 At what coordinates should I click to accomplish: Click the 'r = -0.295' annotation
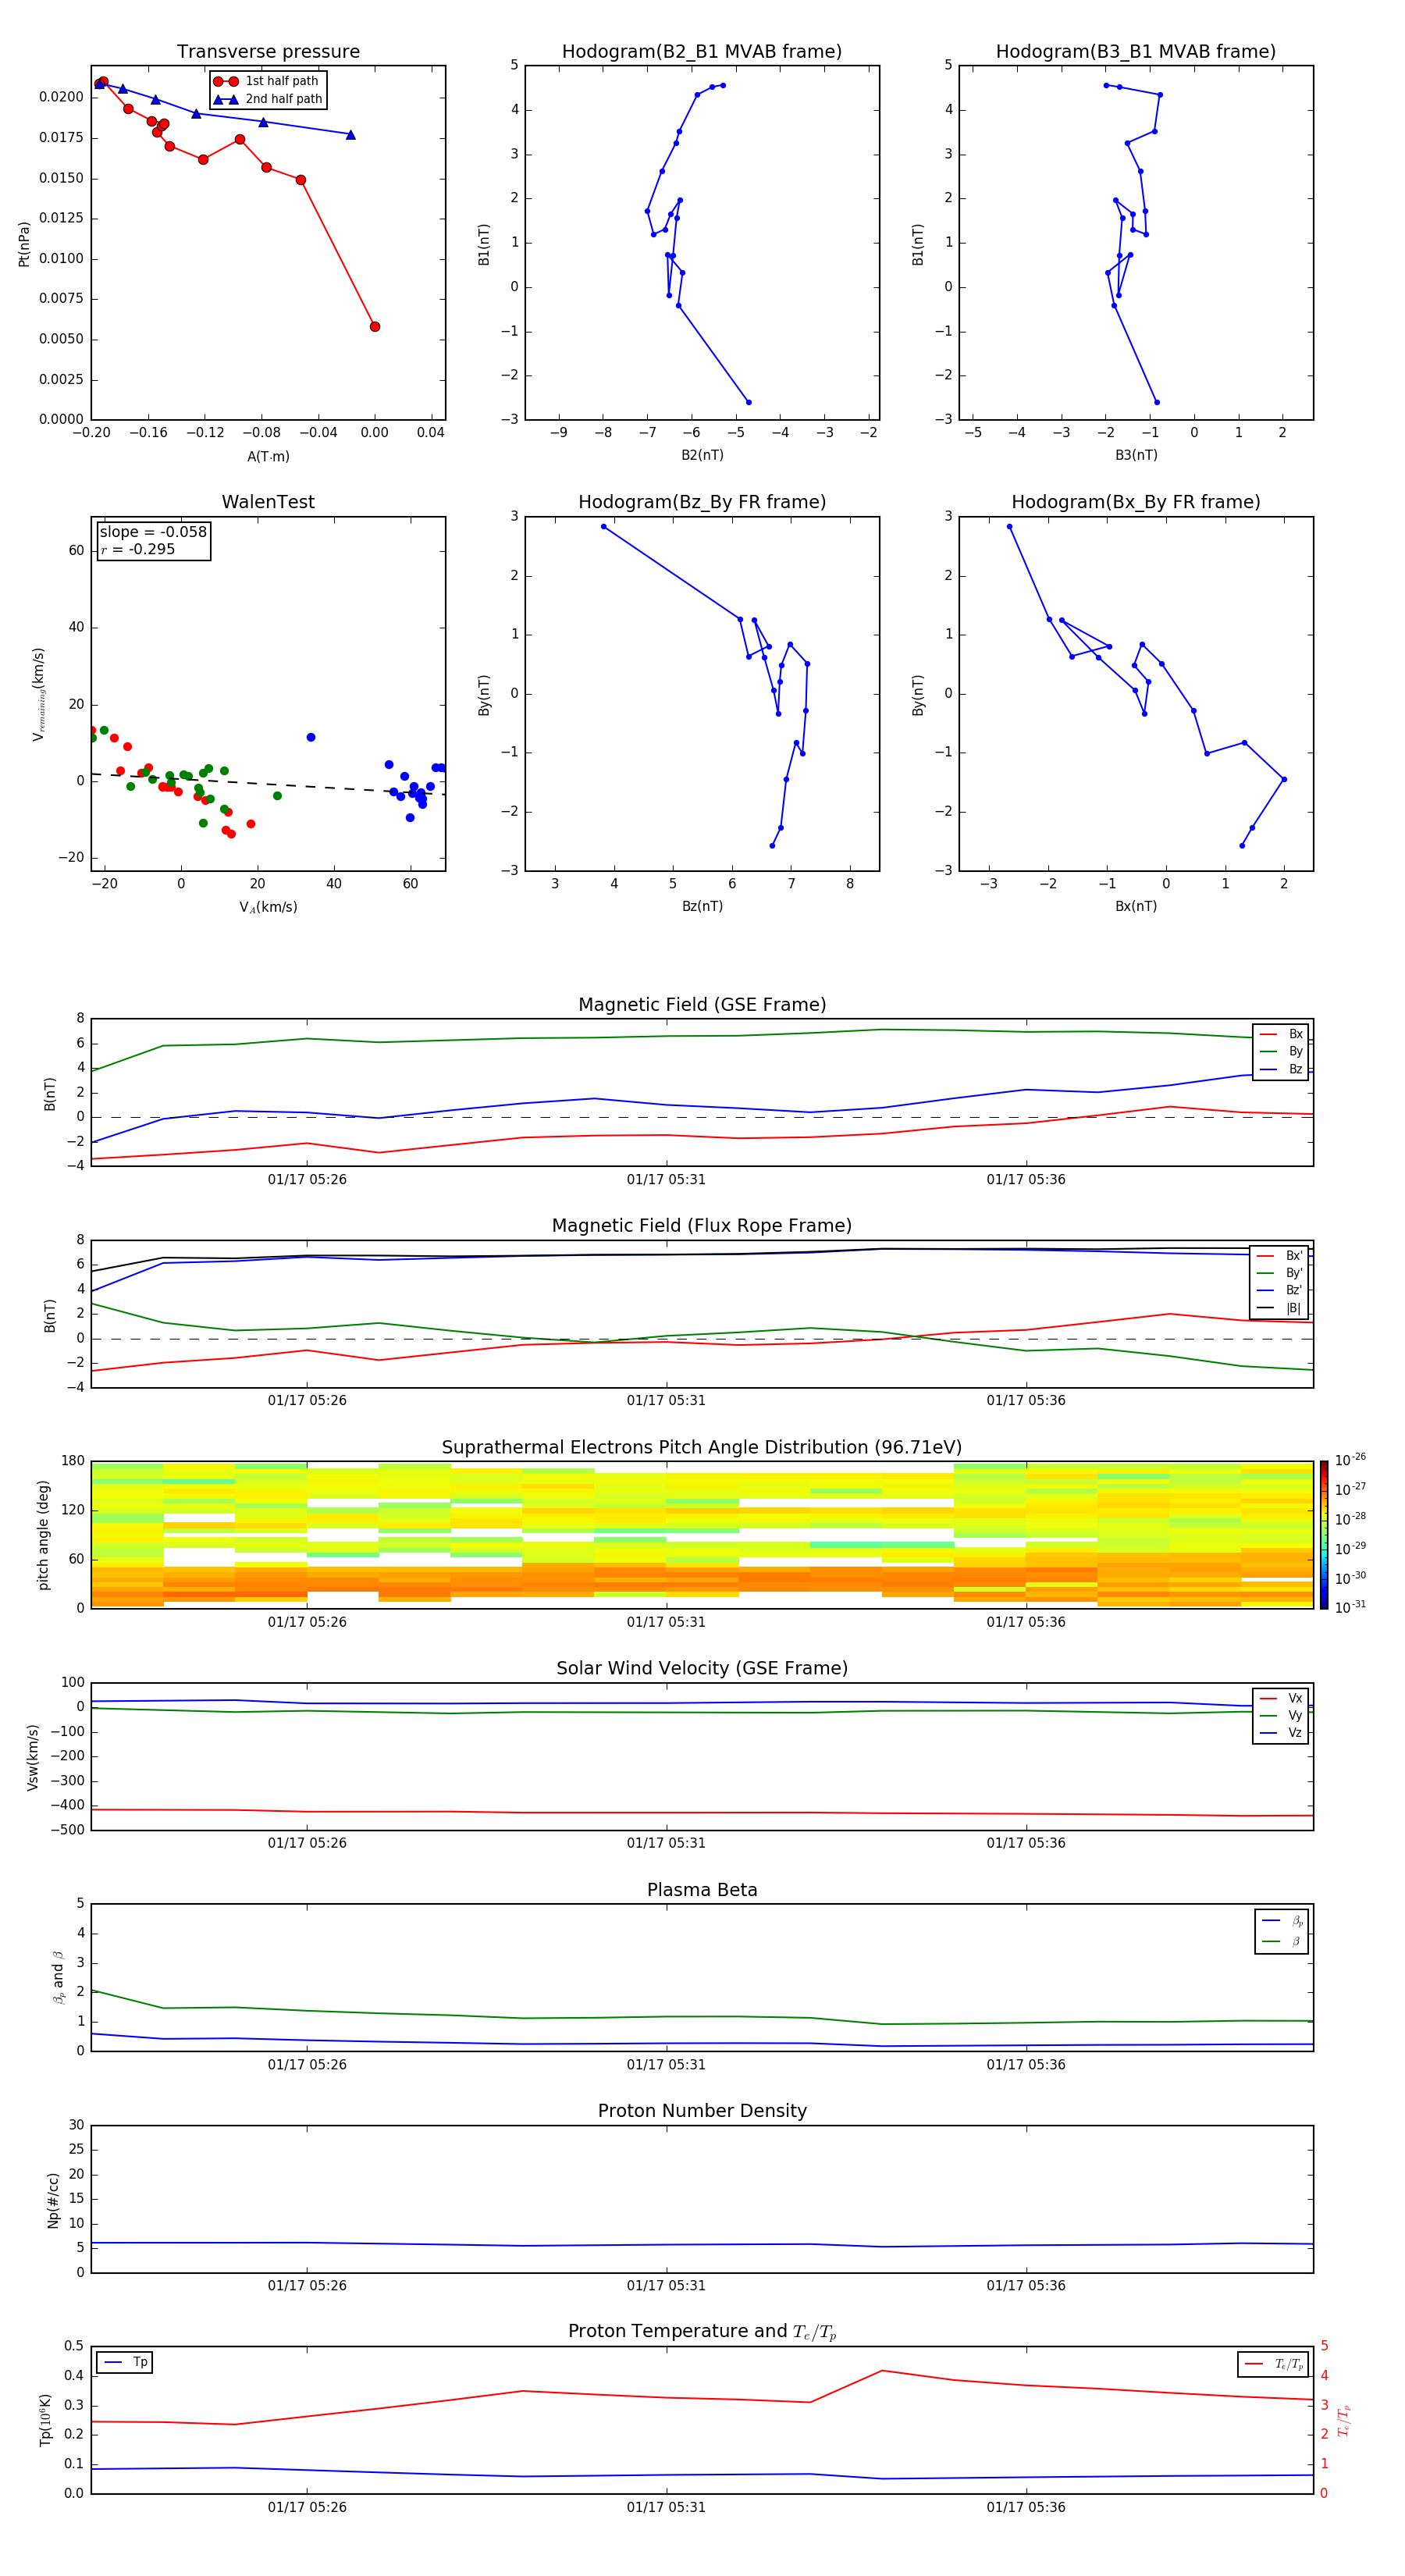point(138,549)
